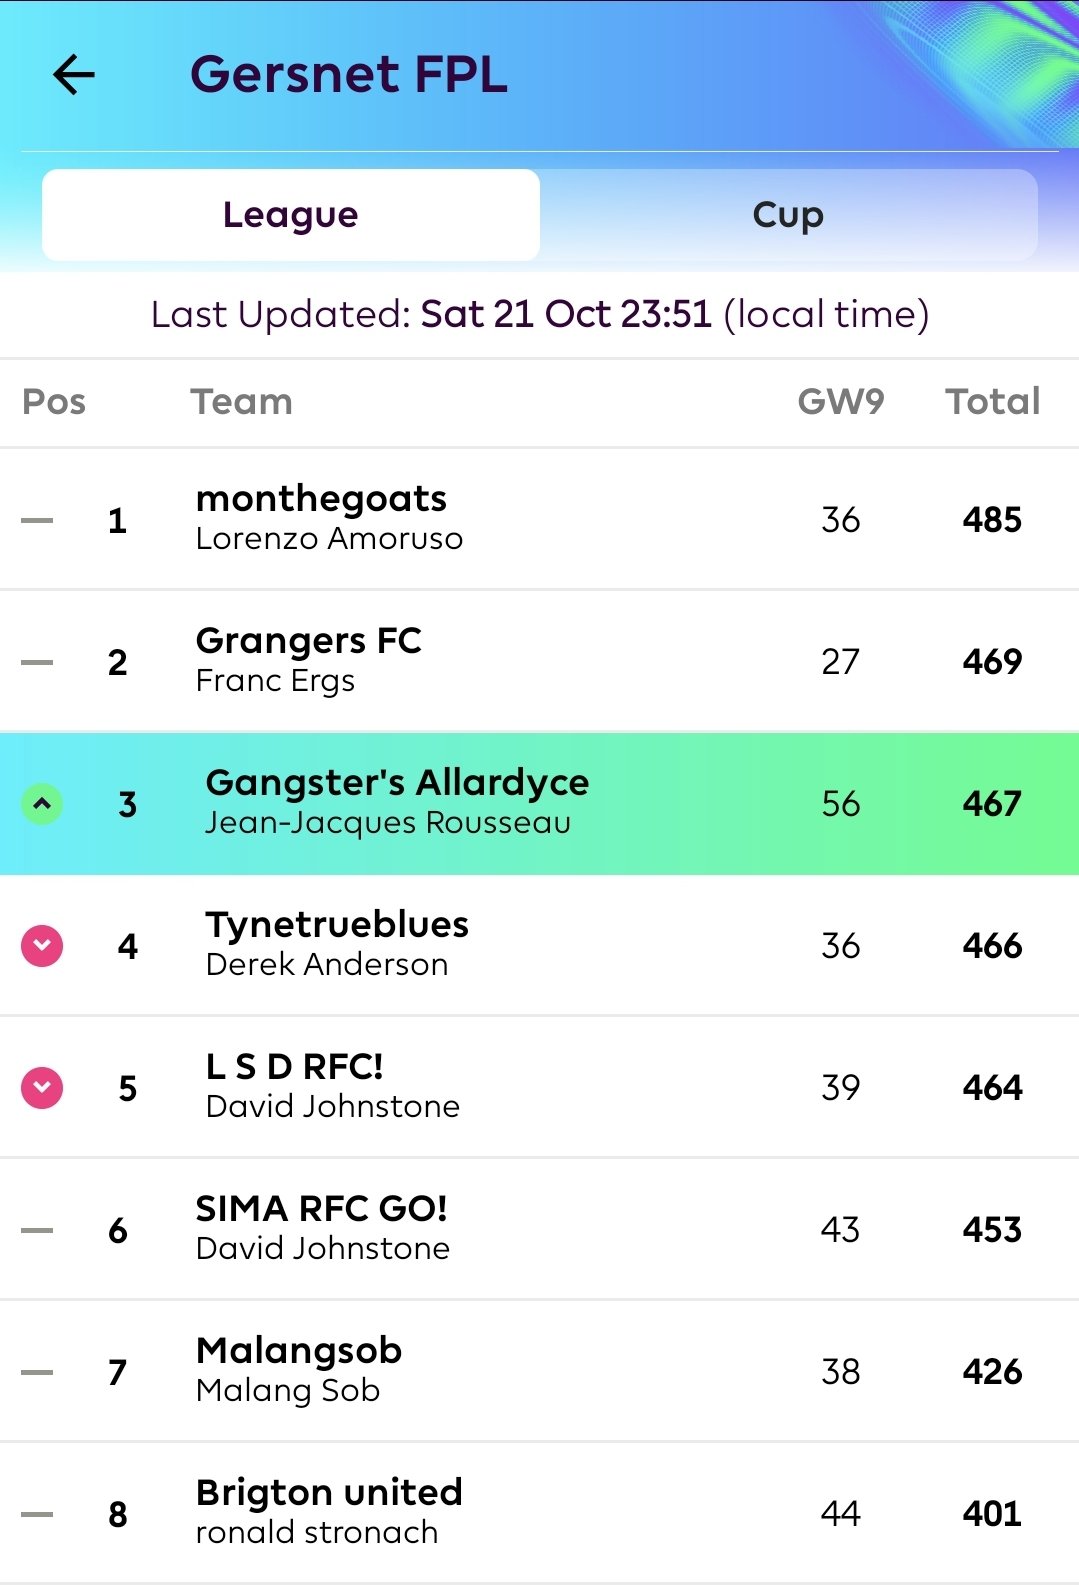Click the unchanged dash icon beside SIMA RFC GO!
The height and width of the screenshot is (1588, 1079).
37,1230
